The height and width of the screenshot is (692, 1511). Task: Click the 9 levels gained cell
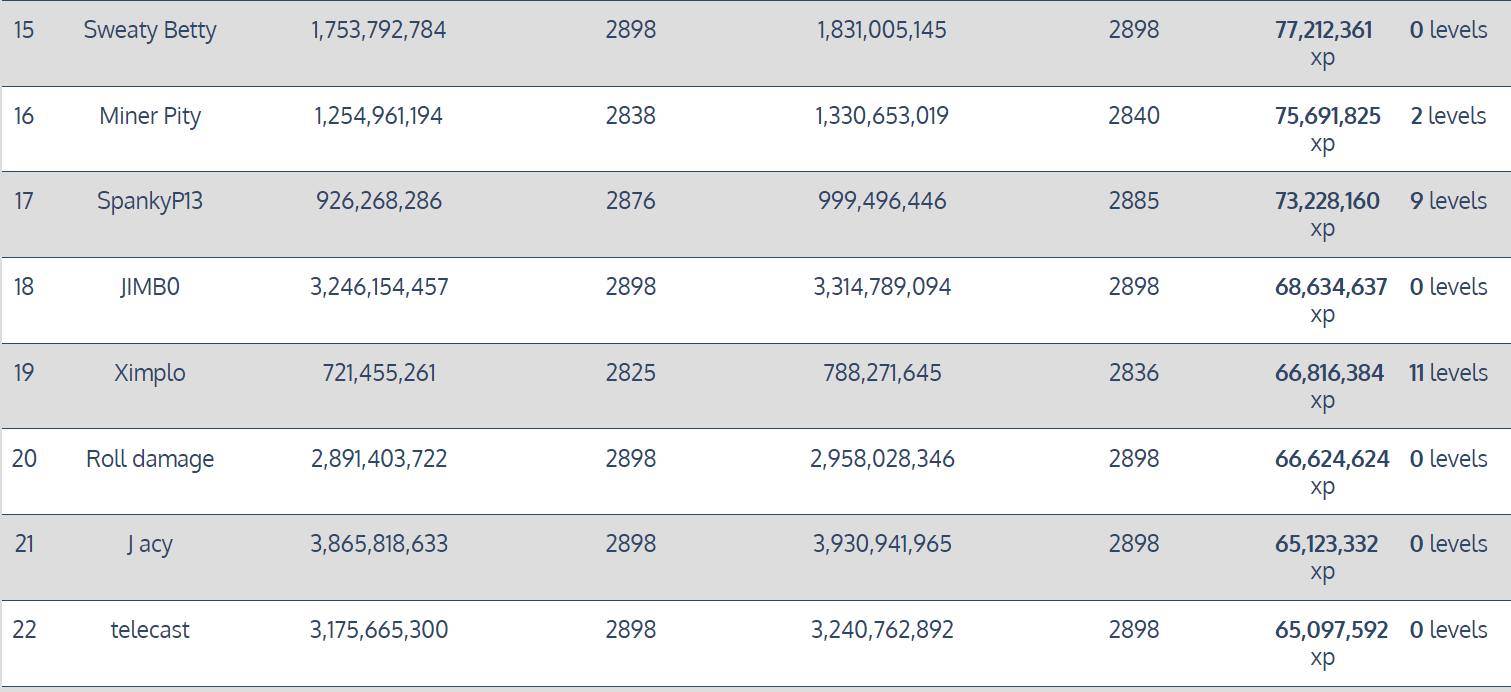1448,201
